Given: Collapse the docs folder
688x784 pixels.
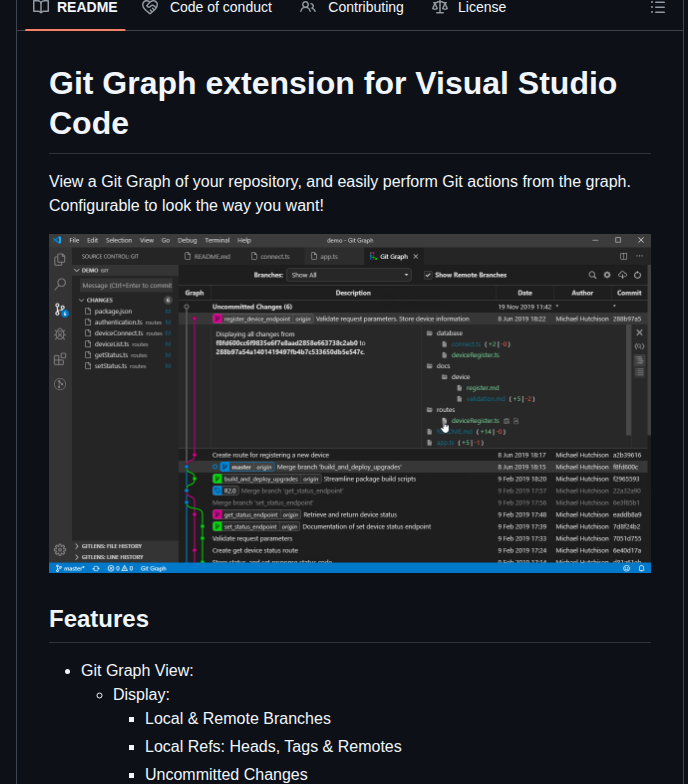Looking at the screenshot, I should [438, 366].
